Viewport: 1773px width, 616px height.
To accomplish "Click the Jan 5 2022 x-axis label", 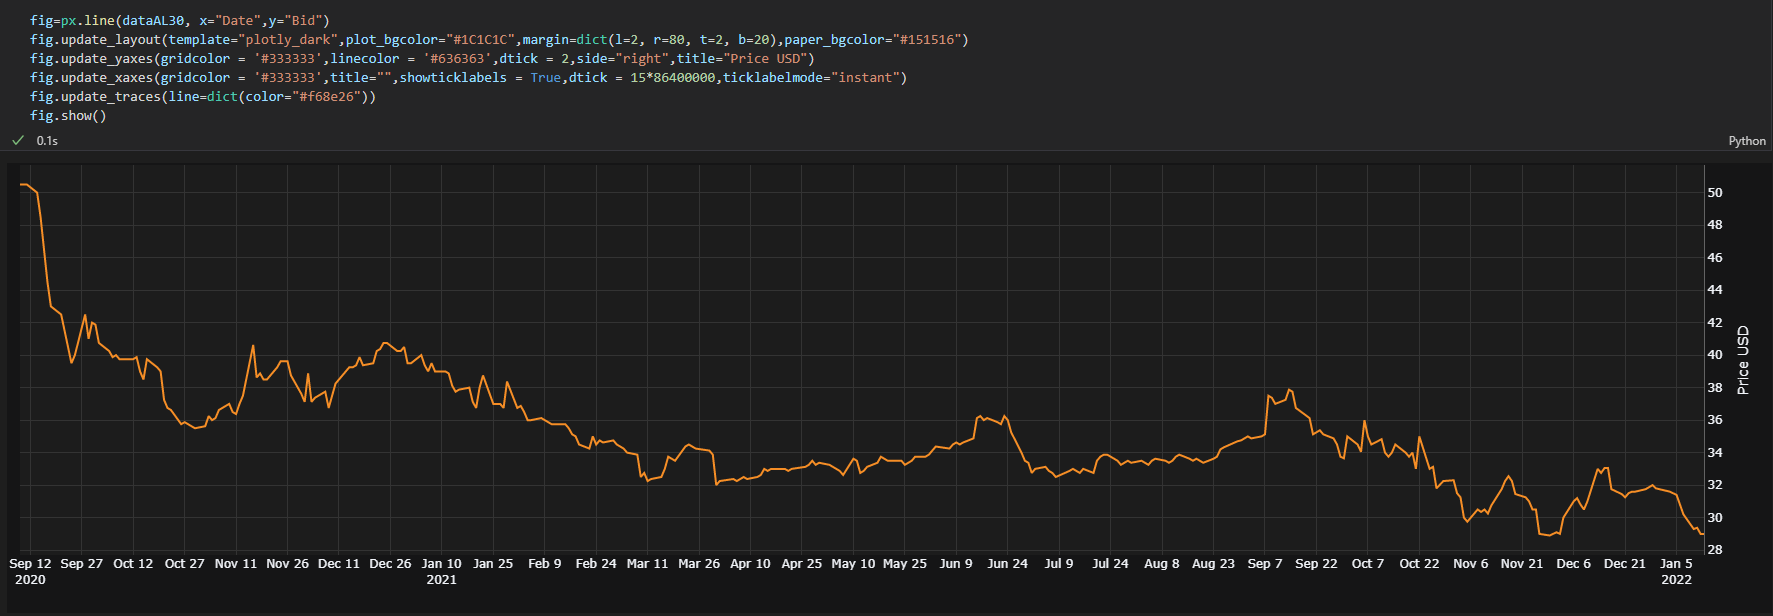I will pyautogui.click(x=1677, y=571).
